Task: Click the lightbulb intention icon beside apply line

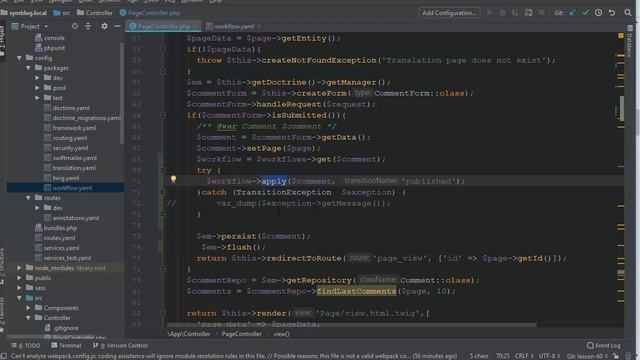Action: [x=173, y=179]
